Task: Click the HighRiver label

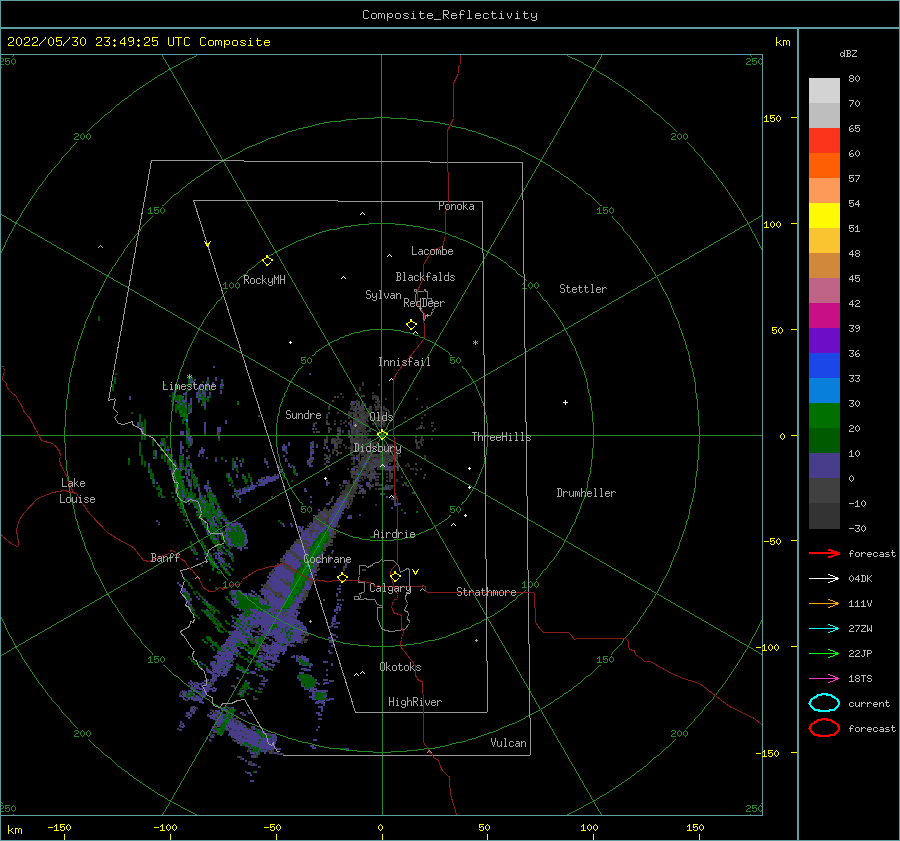Action: coord(415,702)
